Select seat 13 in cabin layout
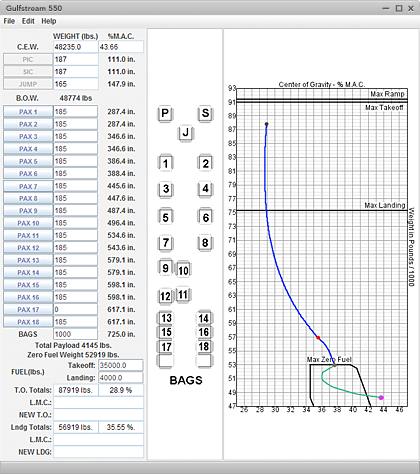The image size is (420, 474). pyautogui.click(x=166, y=318)
